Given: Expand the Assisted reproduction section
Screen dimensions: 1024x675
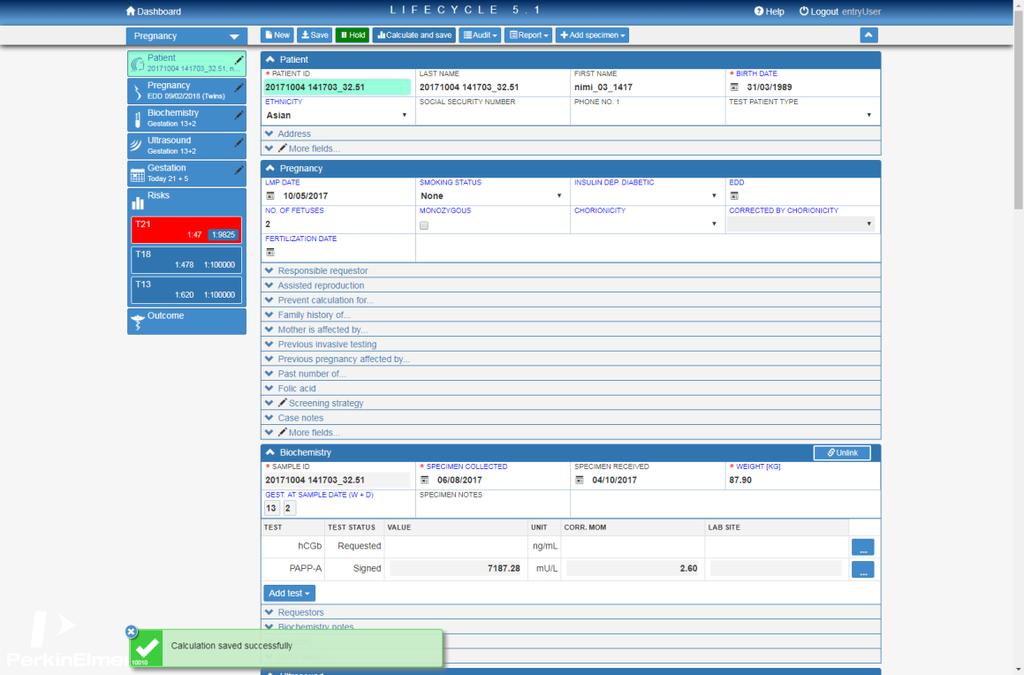Looking at the screenshot, I should click(x=570, y=285).
